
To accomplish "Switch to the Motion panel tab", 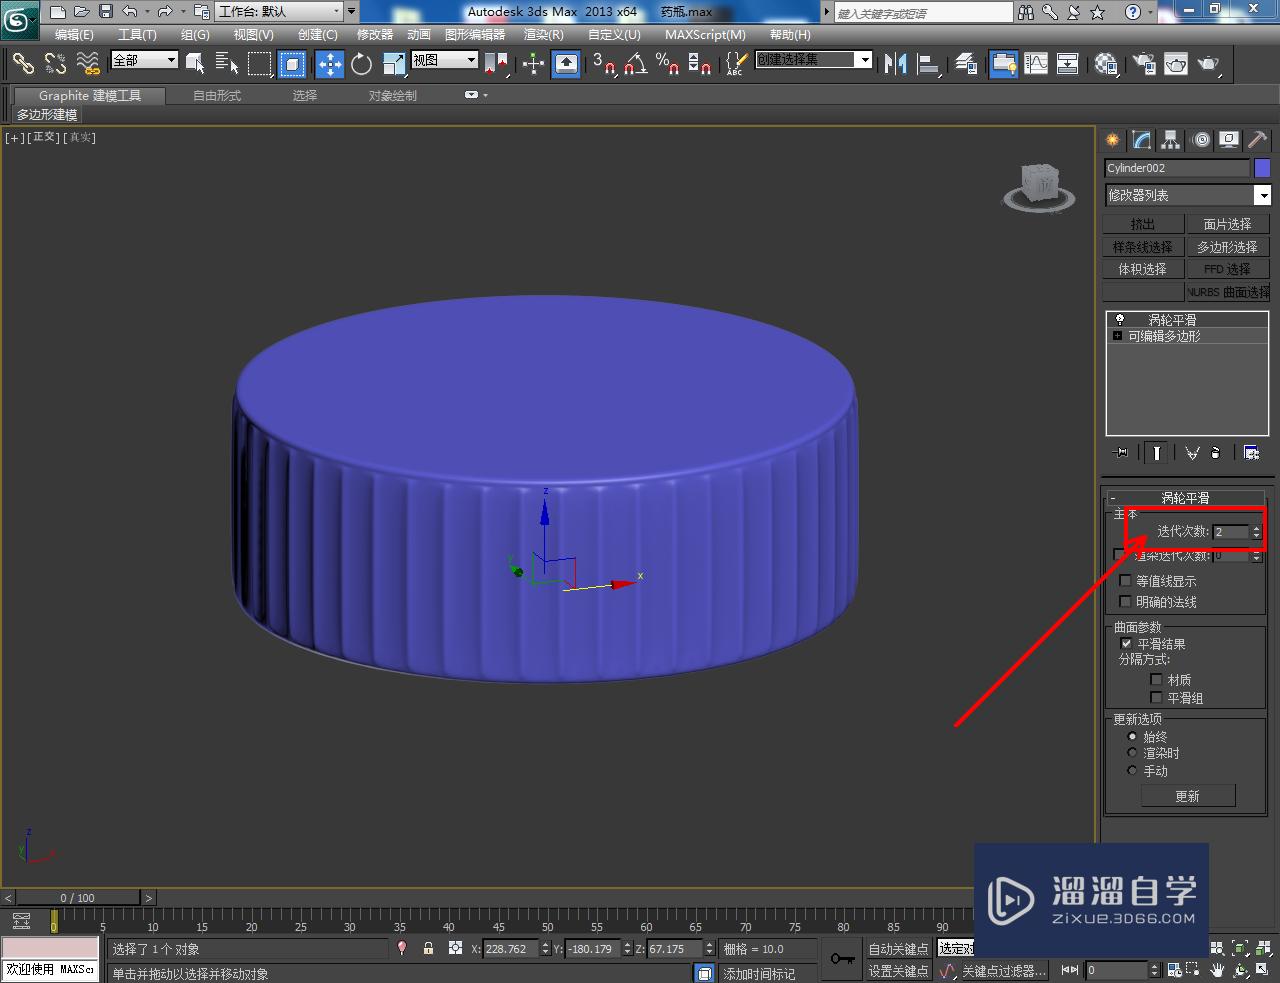I will 1201,140.
